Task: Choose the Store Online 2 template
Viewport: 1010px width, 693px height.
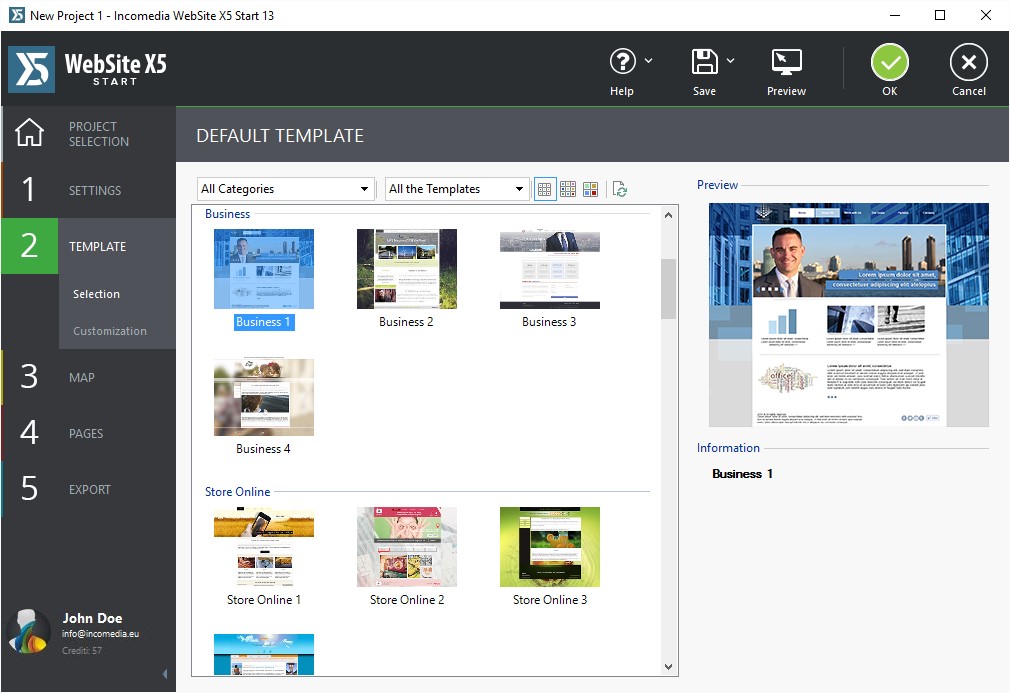Action: pyautogui.click(x=407, y=547)
